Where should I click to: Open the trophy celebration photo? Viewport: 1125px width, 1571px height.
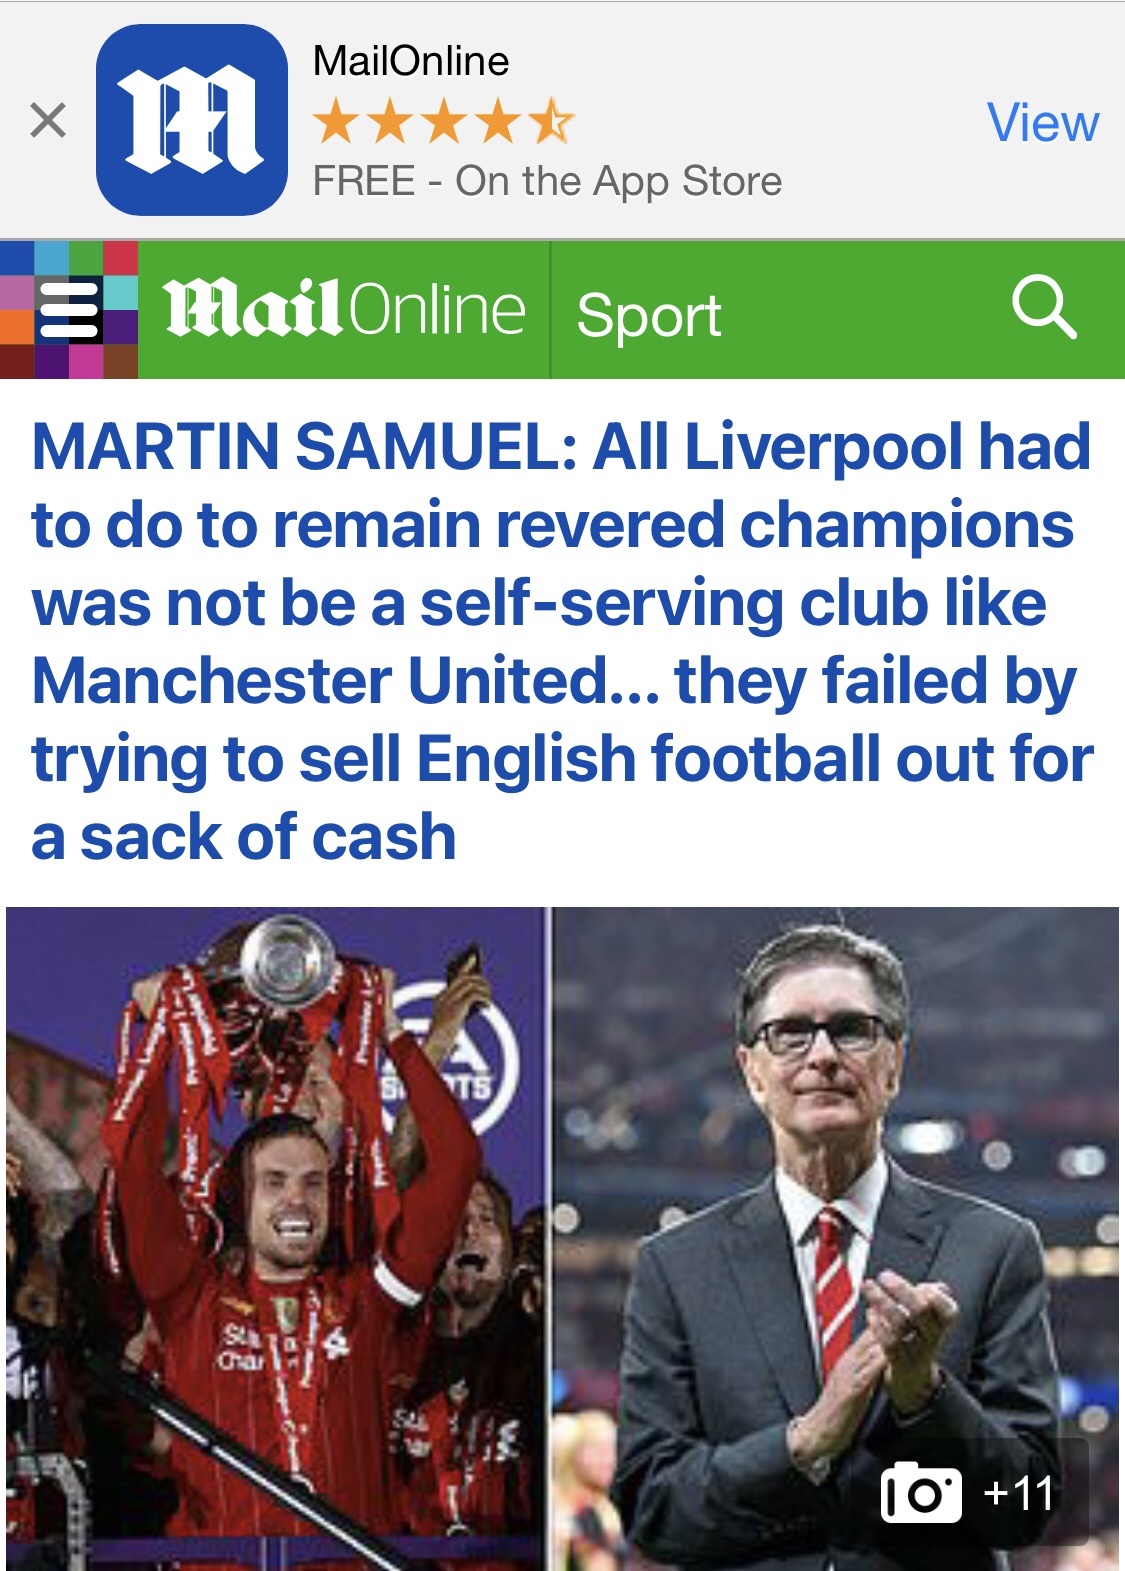(276, 1238)
